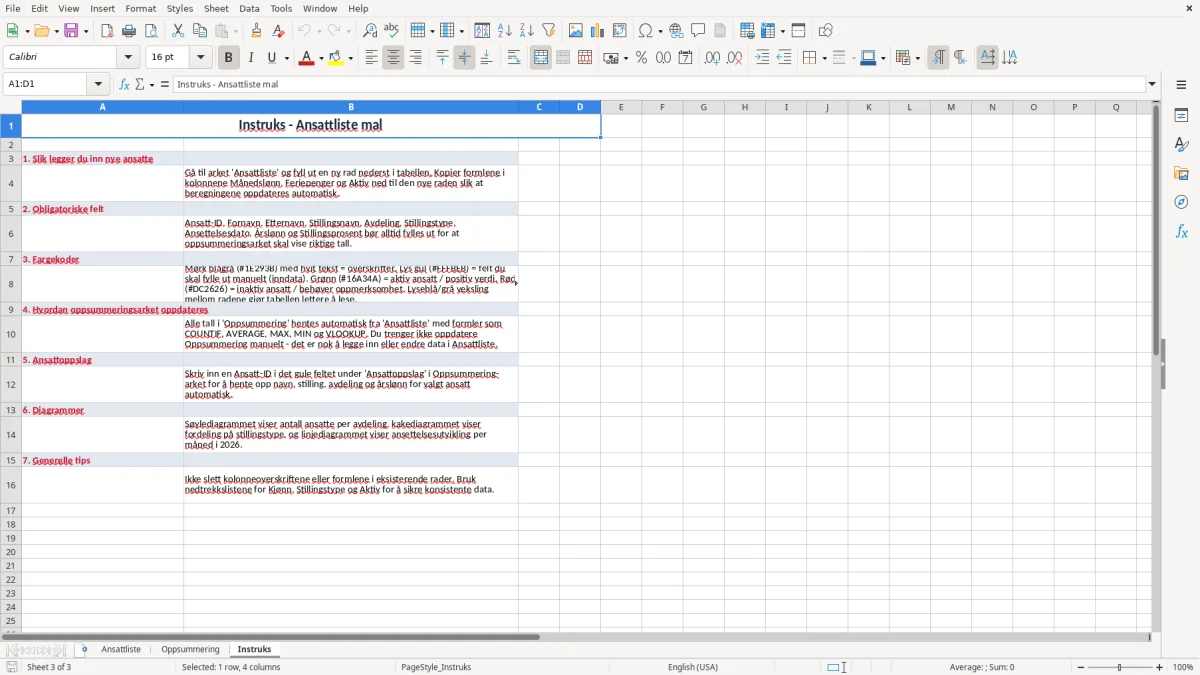
Task: Toggle Wrap Text button
Action: tap(514, 58)
